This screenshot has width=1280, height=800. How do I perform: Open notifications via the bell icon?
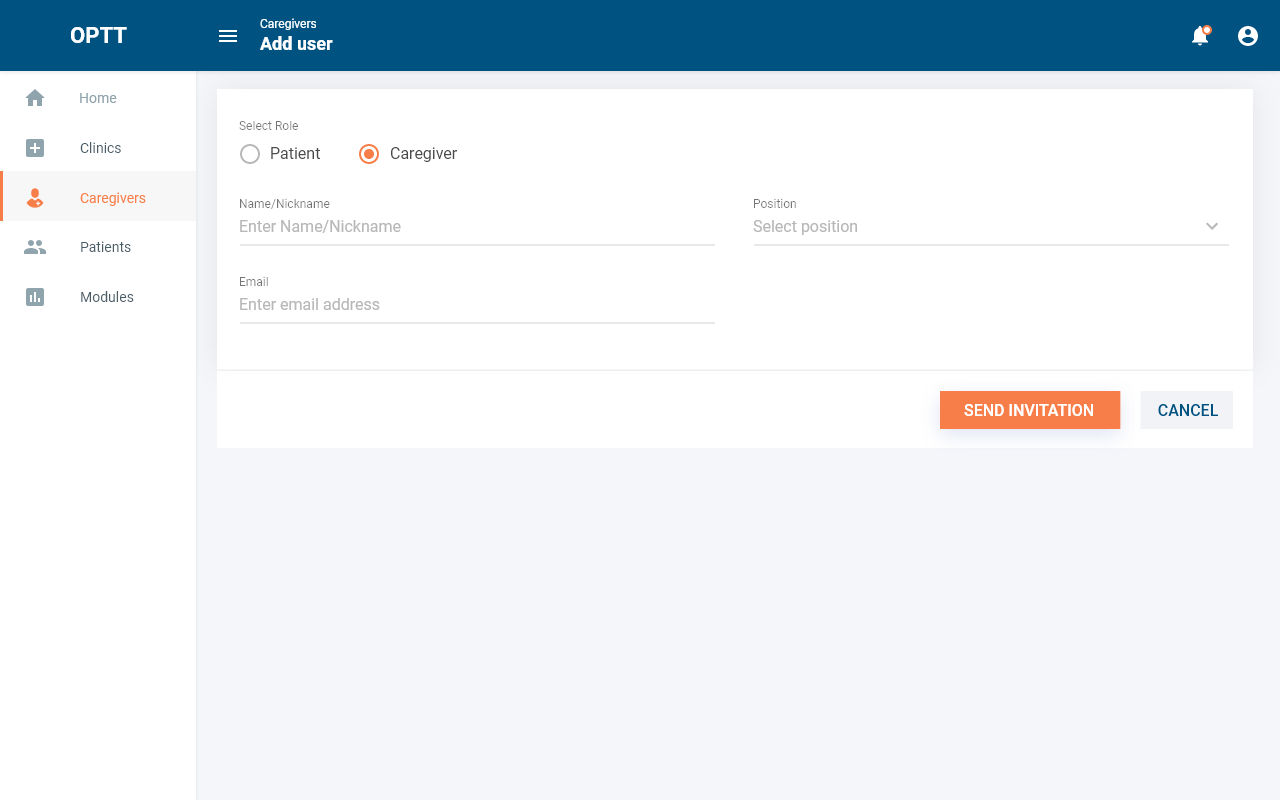(1200, 36)
